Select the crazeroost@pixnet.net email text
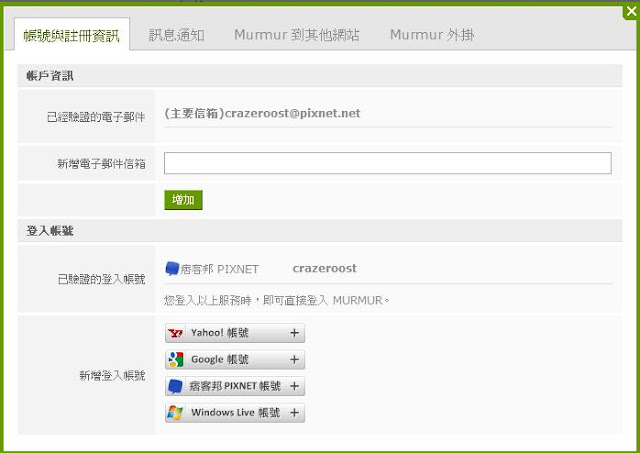Viewport: 640px width, 453px height. (x=293, y=113)
